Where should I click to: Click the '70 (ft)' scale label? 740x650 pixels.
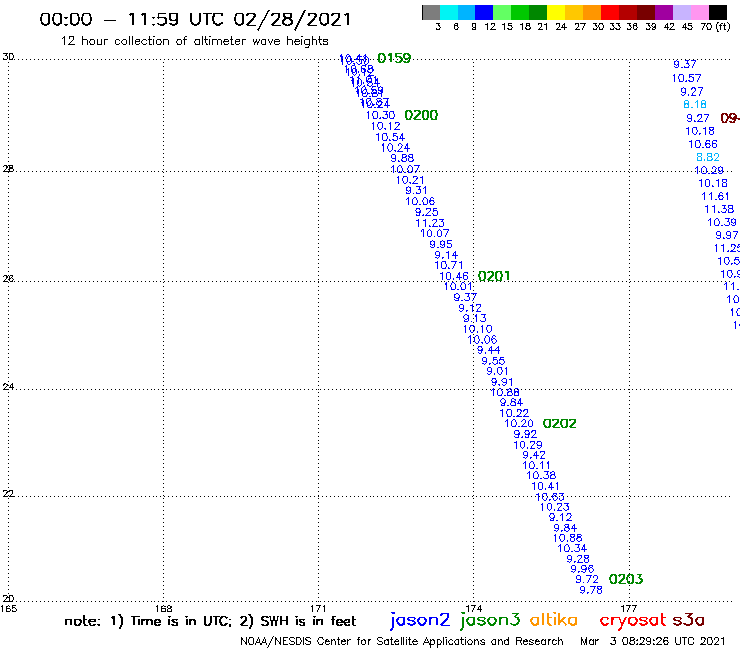[x=715, y=27]
